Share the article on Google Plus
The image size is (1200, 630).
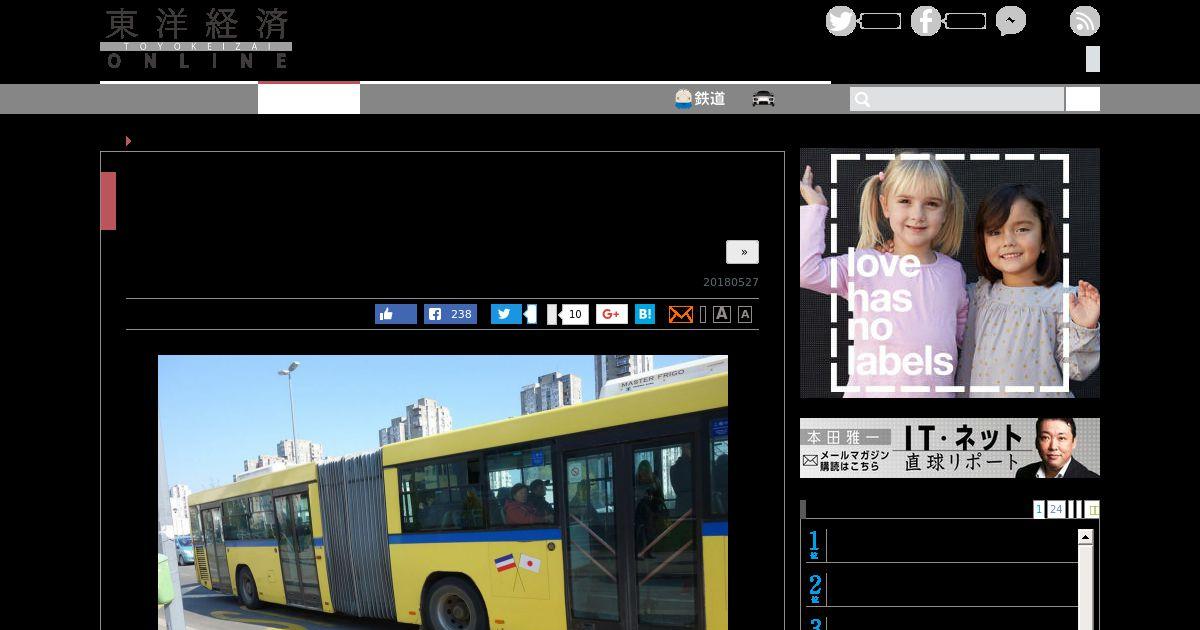[612, 314]
